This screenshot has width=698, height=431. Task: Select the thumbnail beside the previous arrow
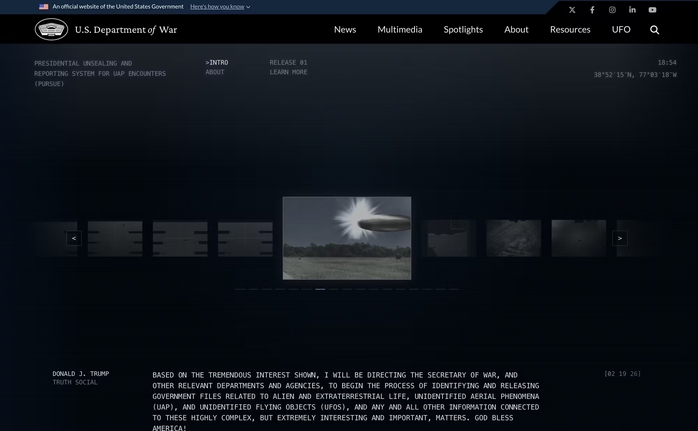pos(115,239)
